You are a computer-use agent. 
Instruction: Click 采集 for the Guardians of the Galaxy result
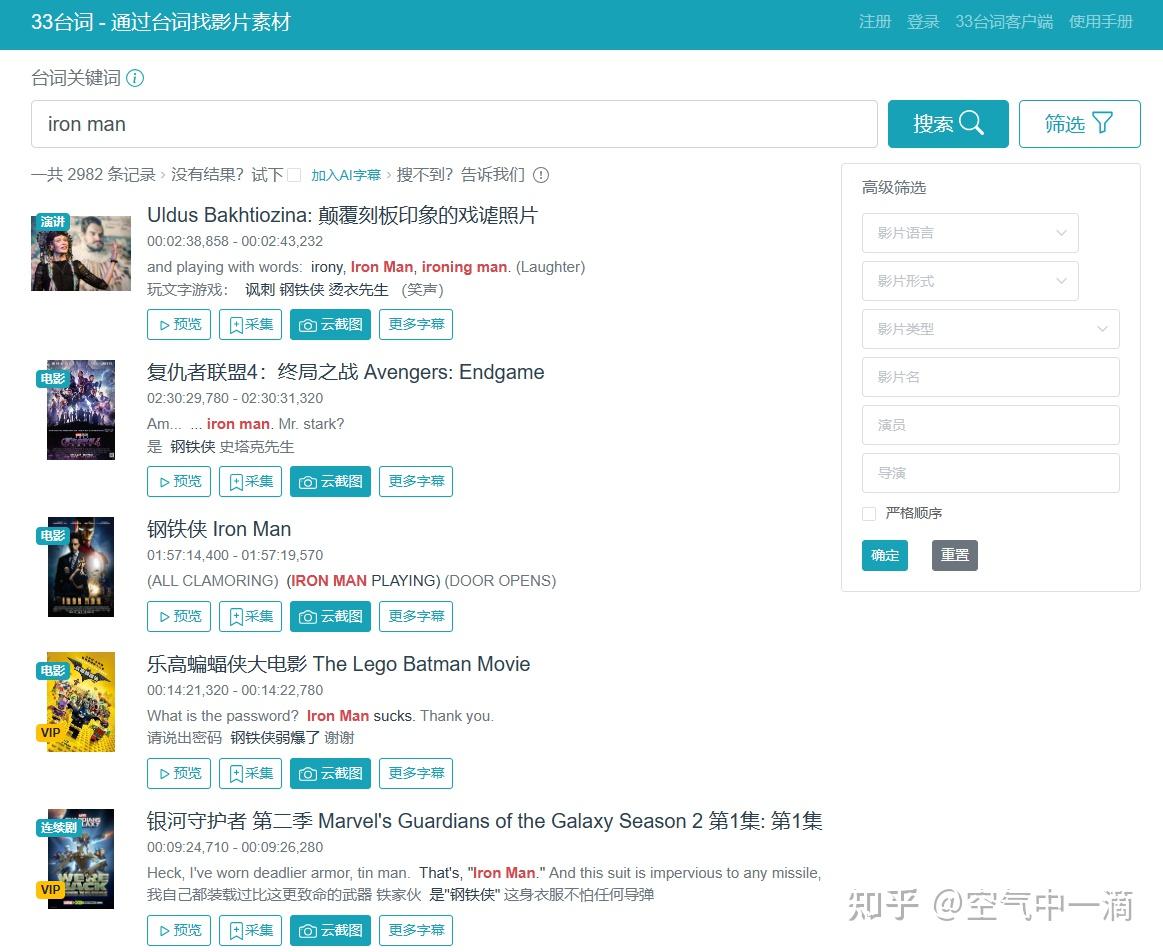[251, 931]
